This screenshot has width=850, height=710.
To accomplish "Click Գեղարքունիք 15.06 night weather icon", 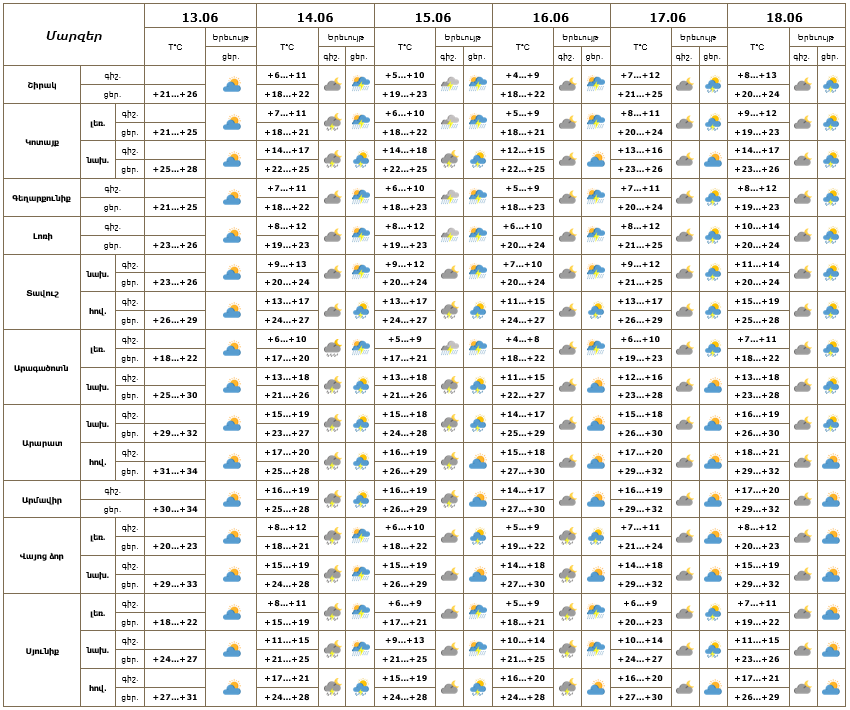I will click(x=450, y=198).
